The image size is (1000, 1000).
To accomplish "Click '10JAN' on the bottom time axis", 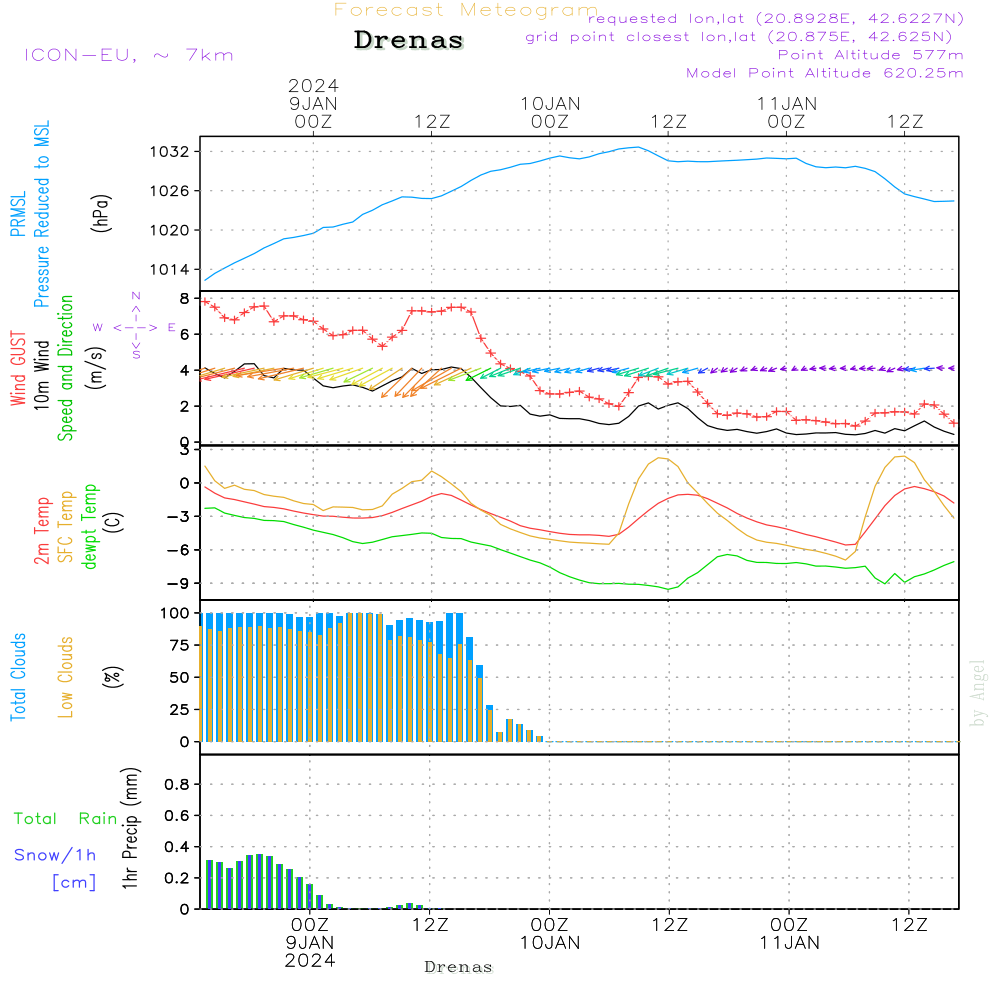I will point(550,943).
